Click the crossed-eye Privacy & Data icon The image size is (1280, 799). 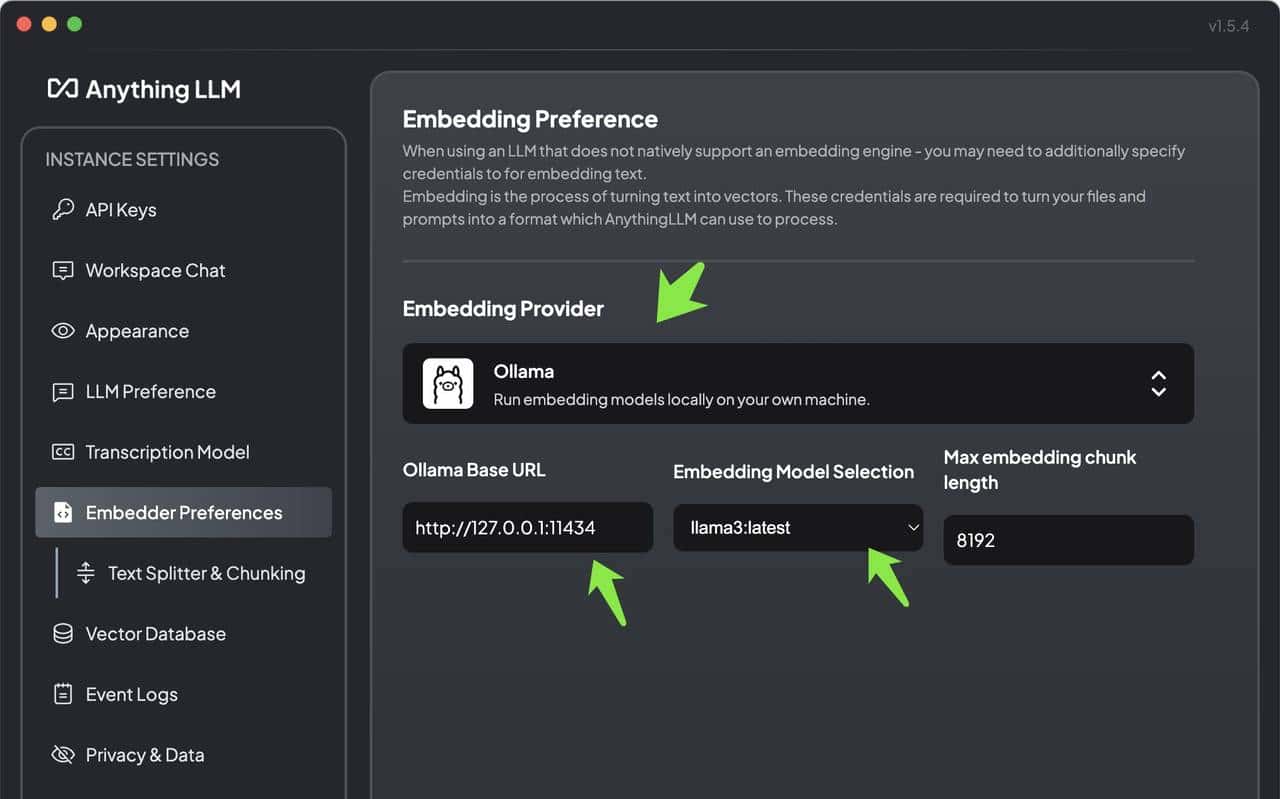(x=63, y=755)
